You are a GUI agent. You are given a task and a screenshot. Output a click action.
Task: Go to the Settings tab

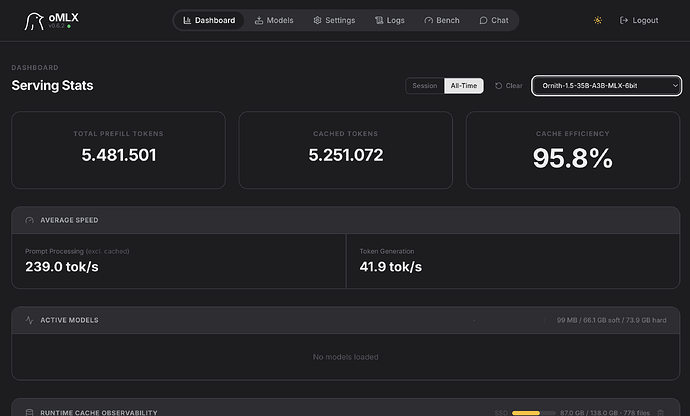334,20
